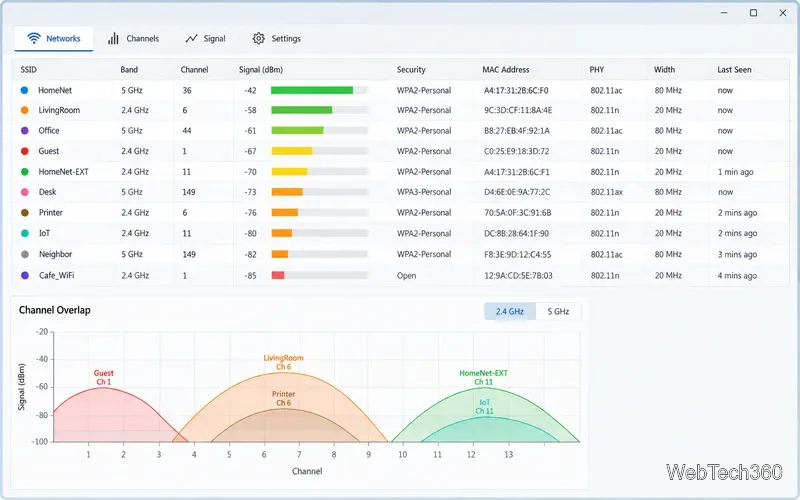The image size is (800, 500).
Task: Click the Printer Ch 6 chart label
Action: [284, 398]
